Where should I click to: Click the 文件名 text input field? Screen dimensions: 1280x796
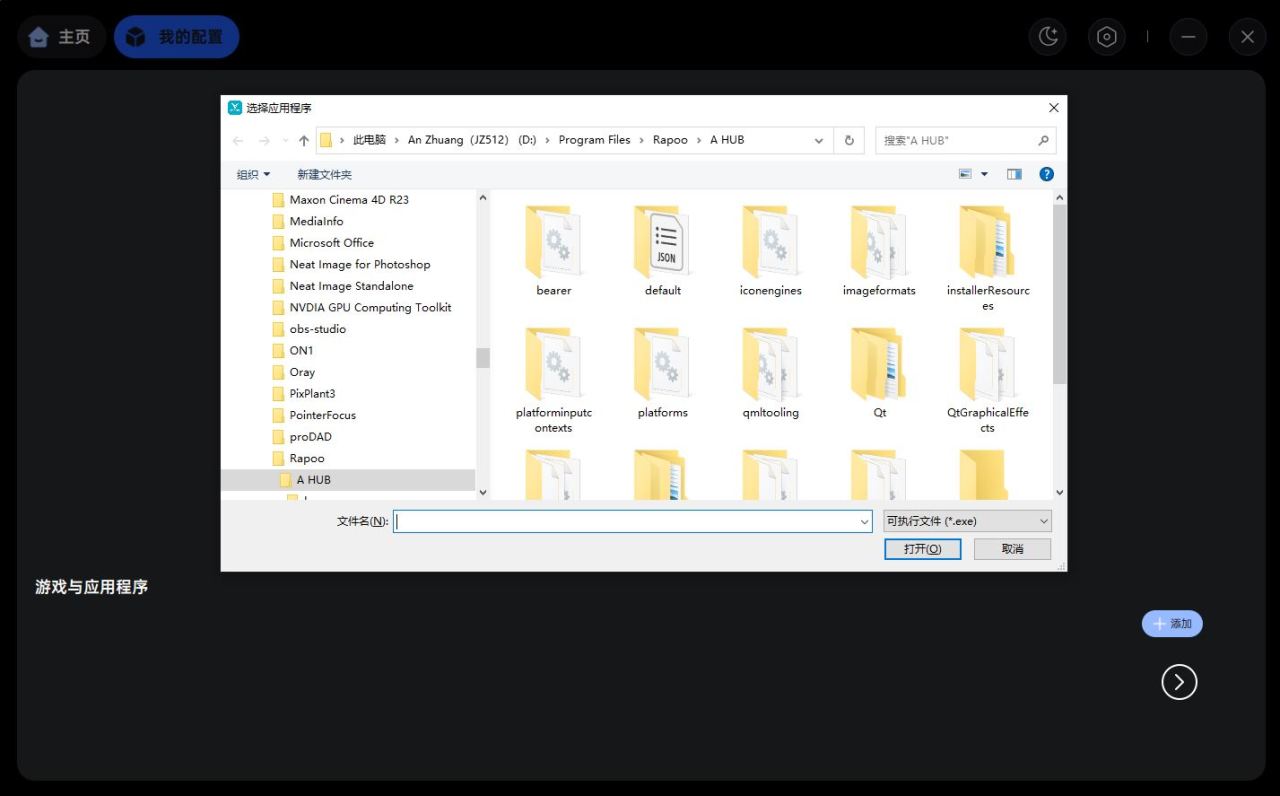[x=633, y=521]
